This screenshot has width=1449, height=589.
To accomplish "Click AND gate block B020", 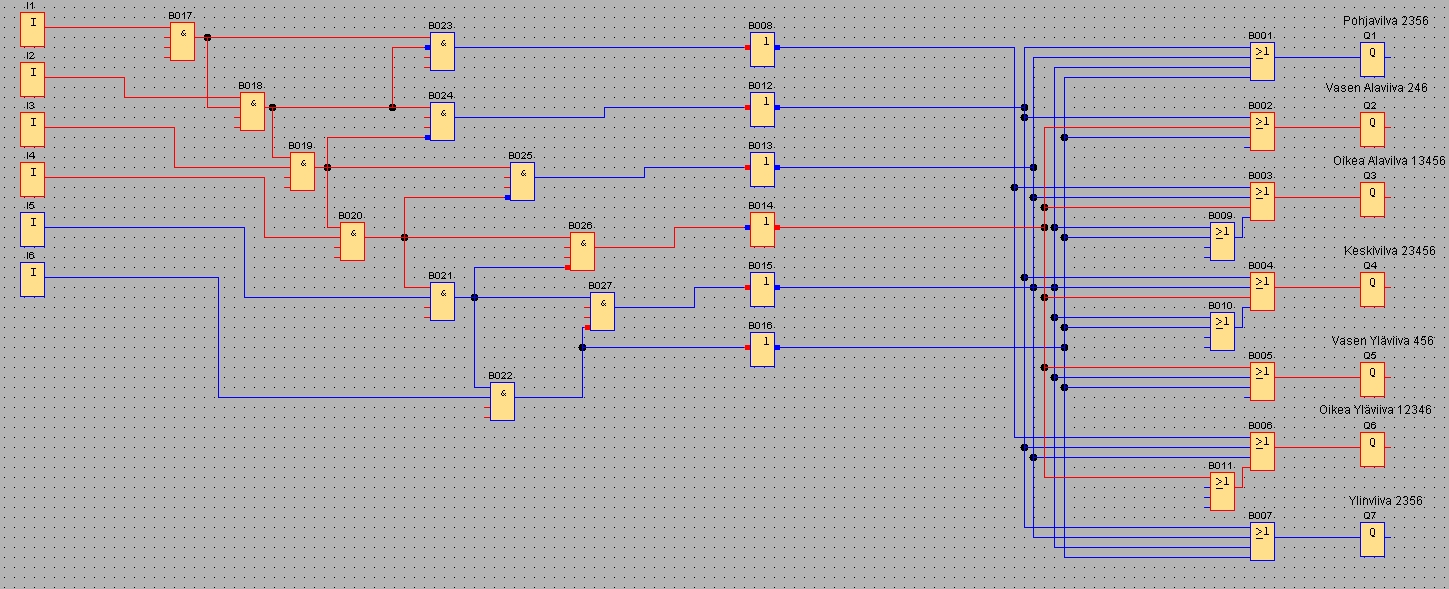I will point(352,242).
